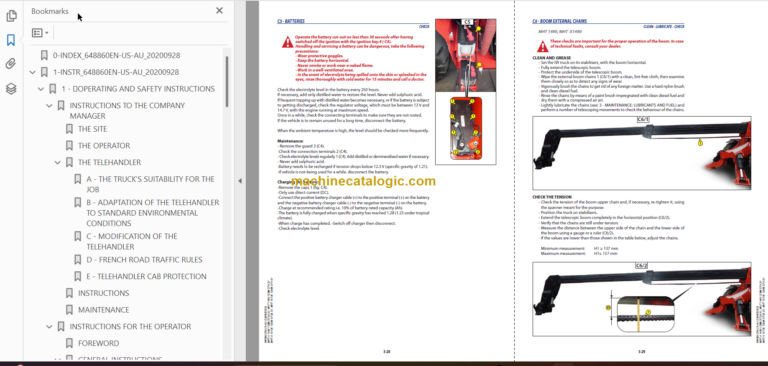Viewport: 768px width, 366px height.
Task: Go to Instructions to the Company Manager
Action: click(x=127, y=111)
